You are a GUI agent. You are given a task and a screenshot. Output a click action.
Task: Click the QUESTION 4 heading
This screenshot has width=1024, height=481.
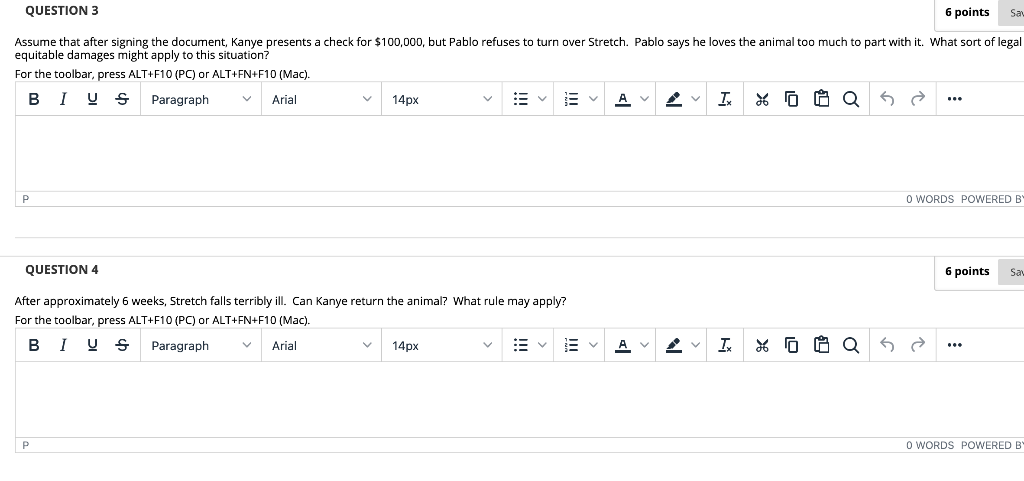click(62, 270)
